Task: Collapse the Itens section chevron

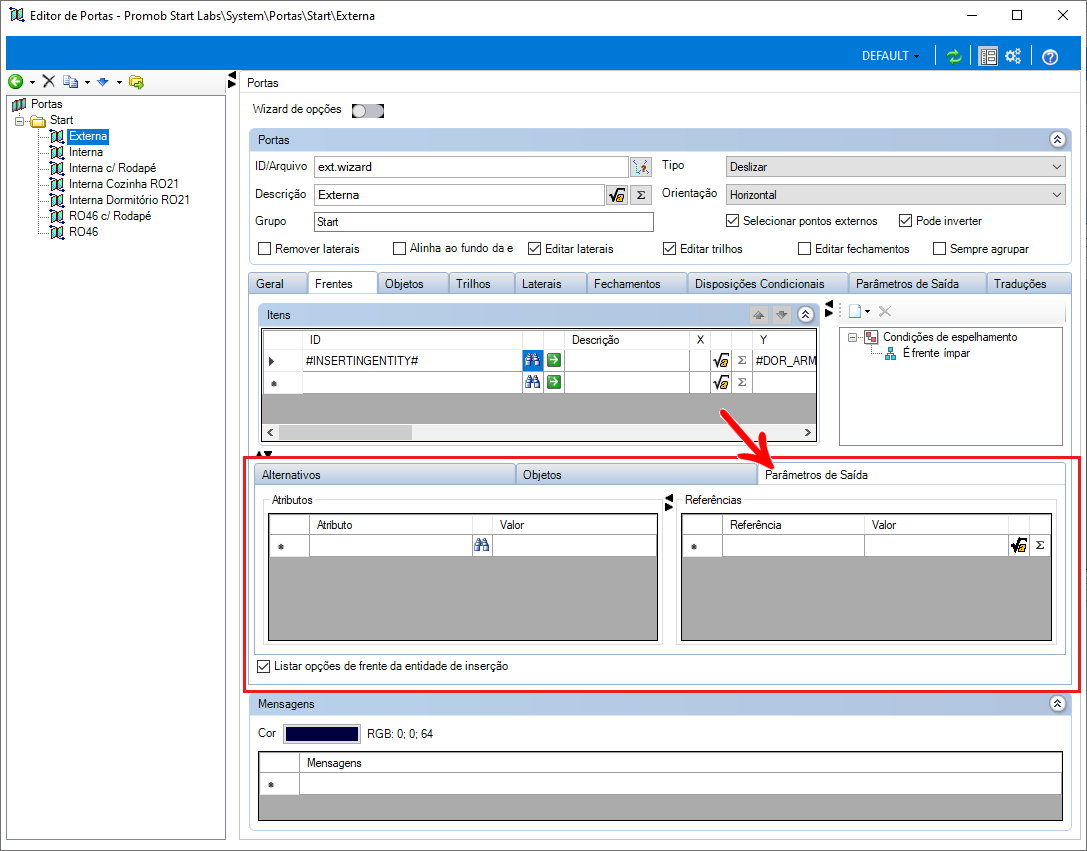Action: pyautogui.click(x=806, y=315)
